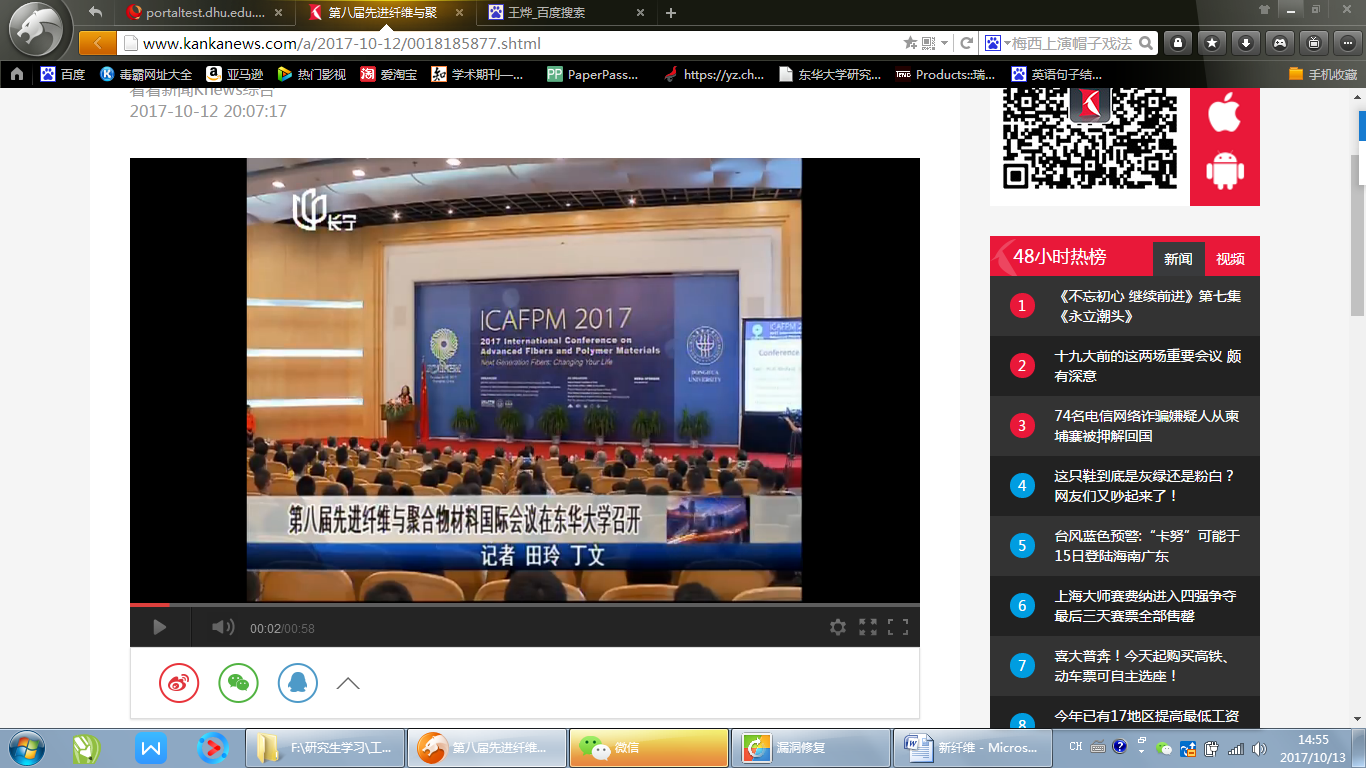Share the video to Weibo

point(179,683)
